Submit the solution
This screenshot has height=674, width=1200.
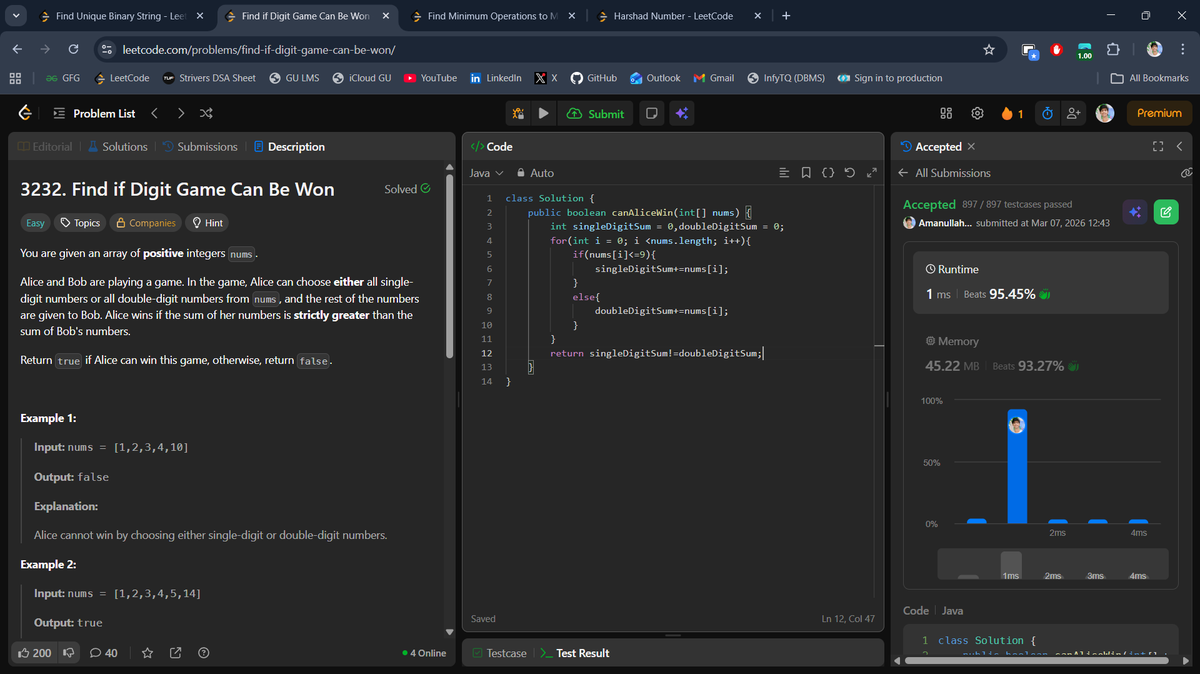click(596, 113)
